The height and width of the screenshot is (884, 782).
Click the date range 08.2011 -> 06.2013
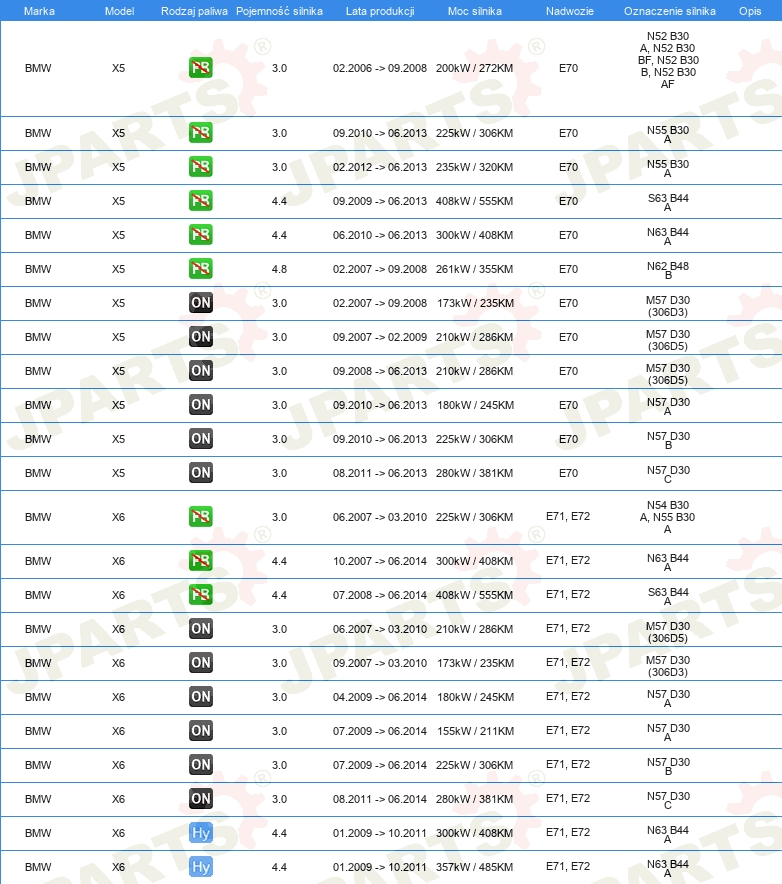[380, 473]
